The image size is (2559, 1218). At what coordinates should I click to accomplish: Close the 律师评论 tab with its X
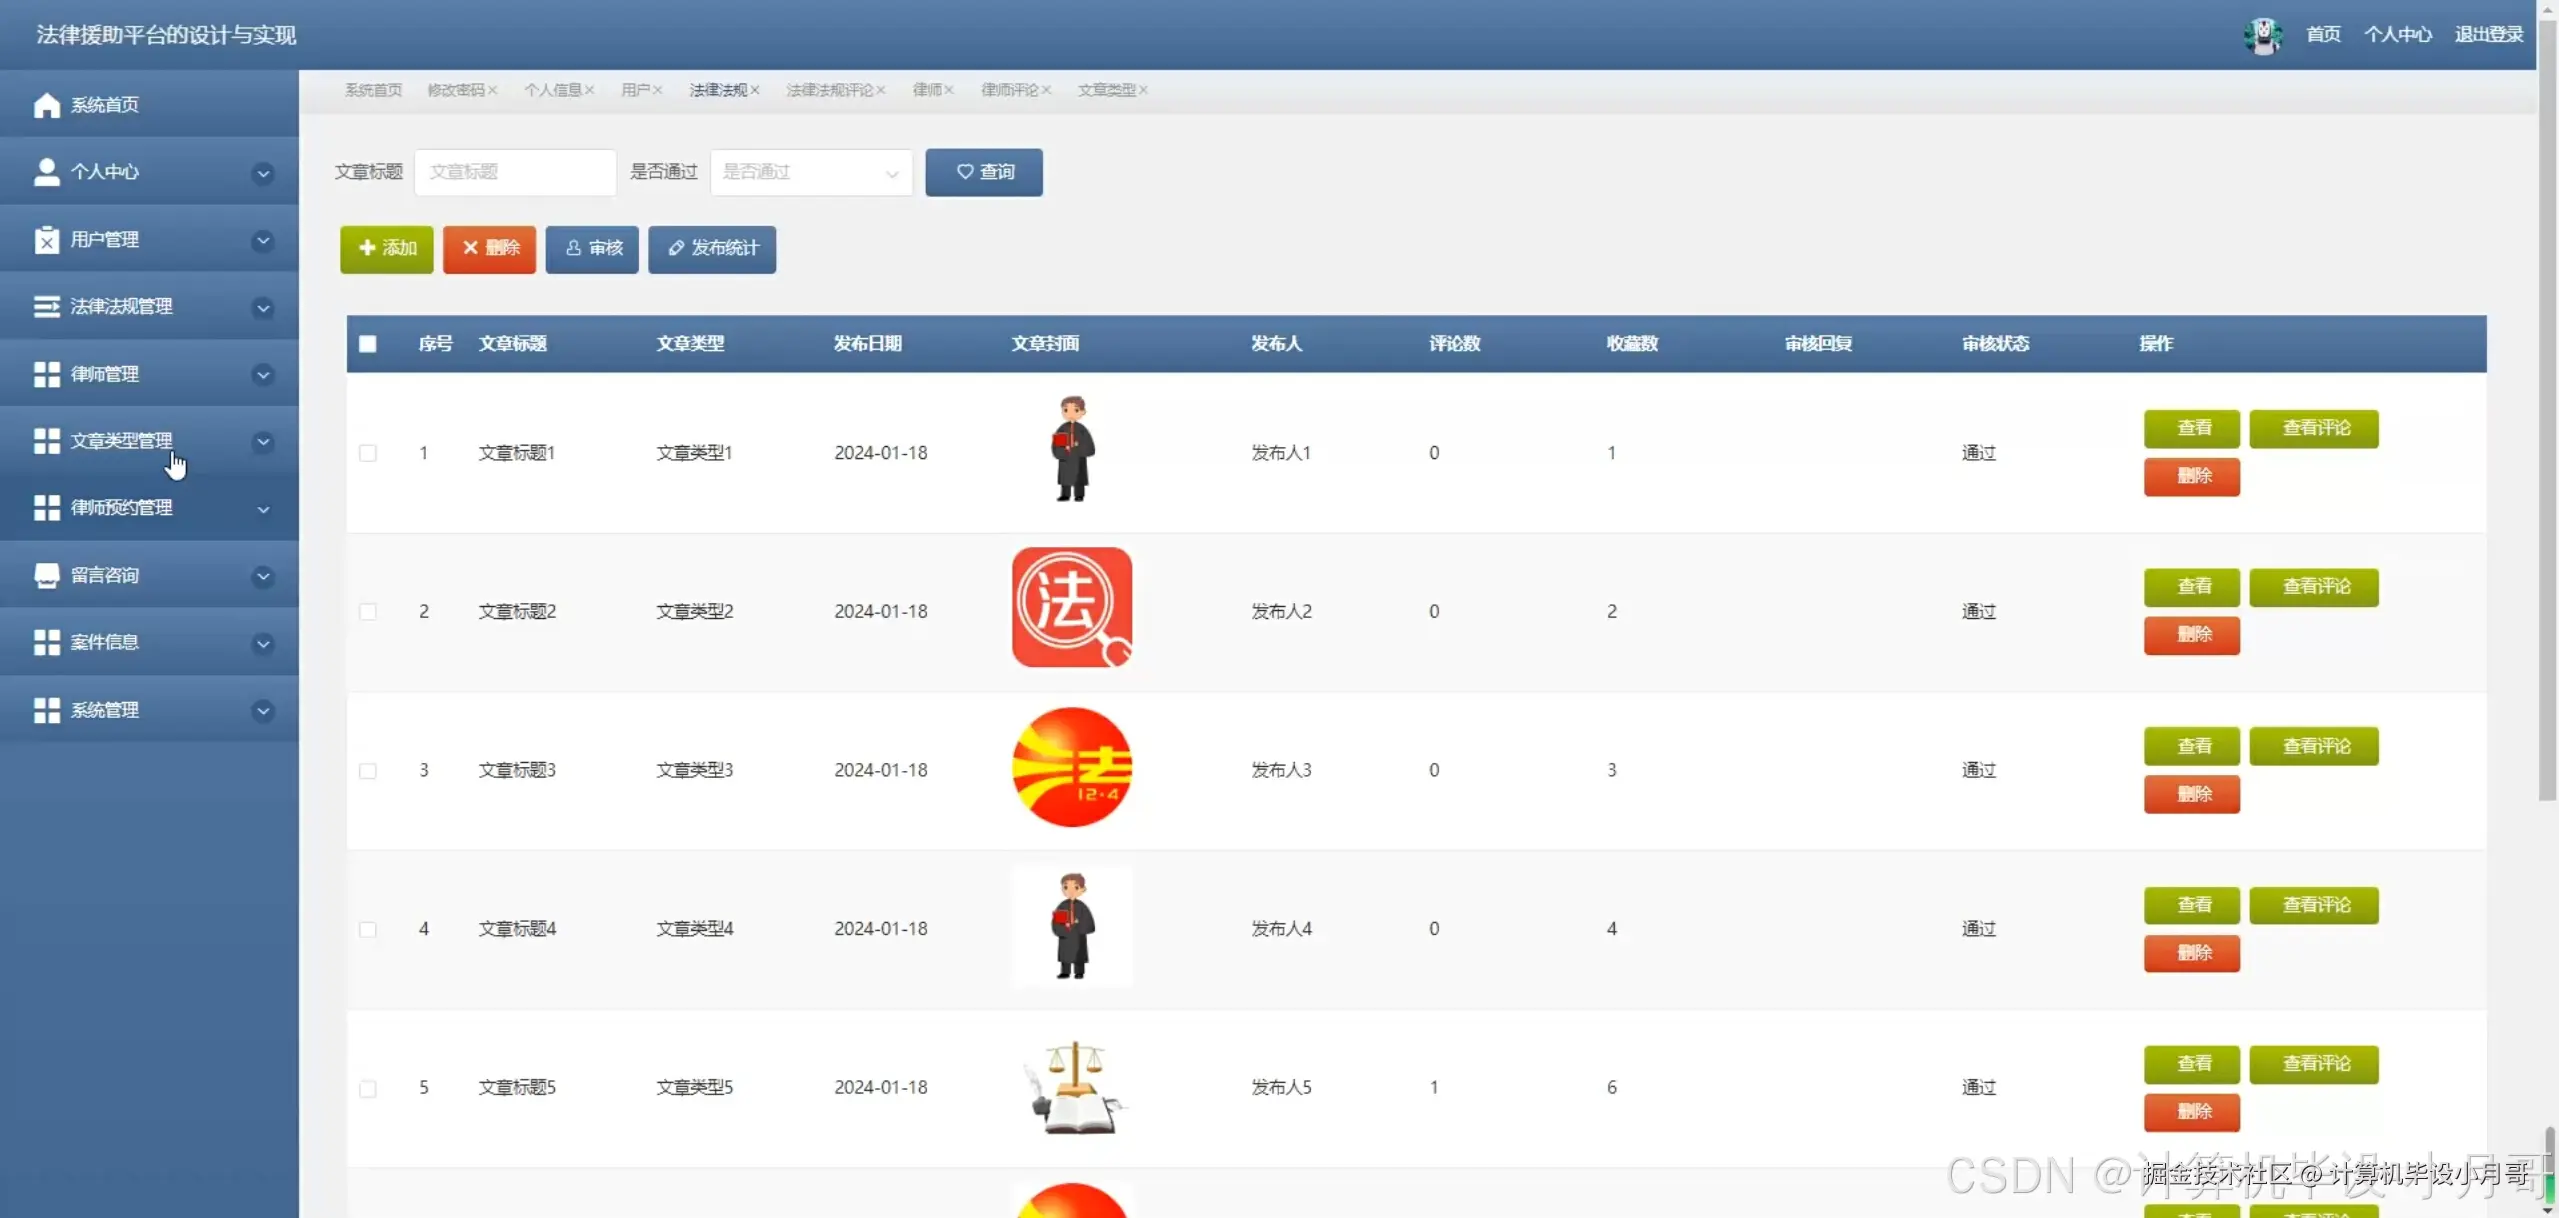[1046, 90]
